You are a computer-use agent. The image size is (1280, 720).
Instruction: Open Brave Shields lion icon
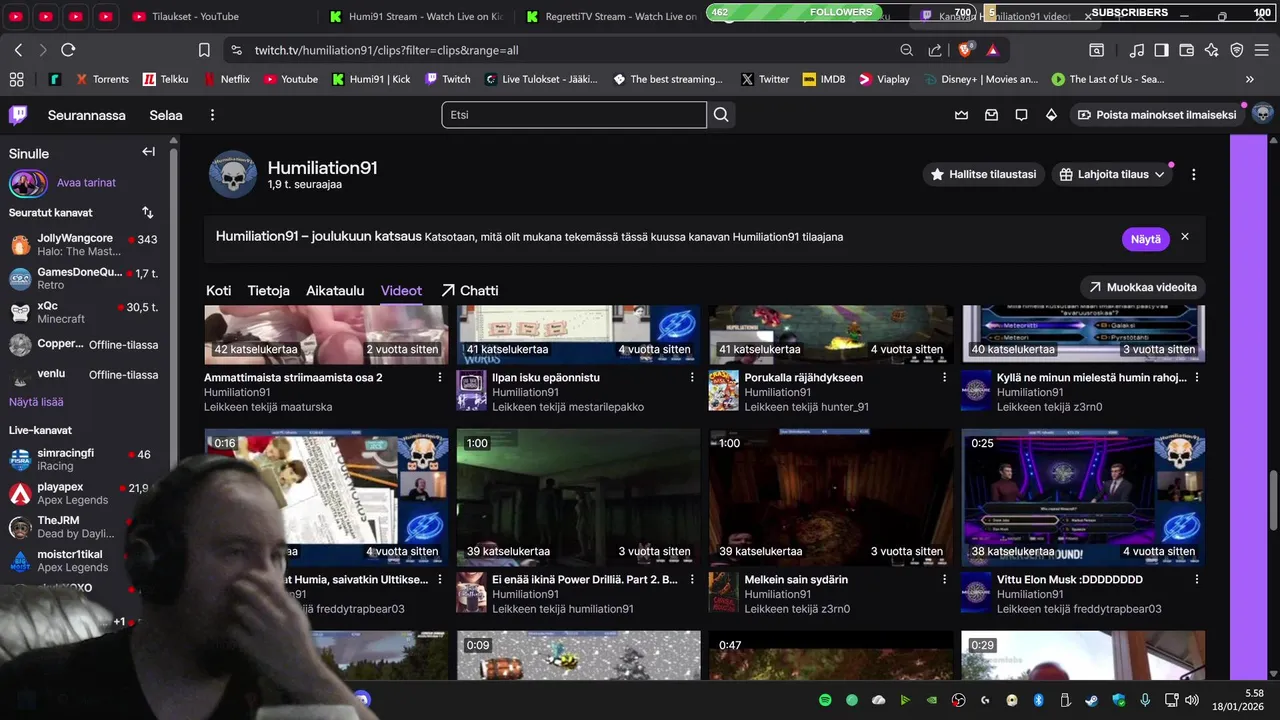point(966,50)
